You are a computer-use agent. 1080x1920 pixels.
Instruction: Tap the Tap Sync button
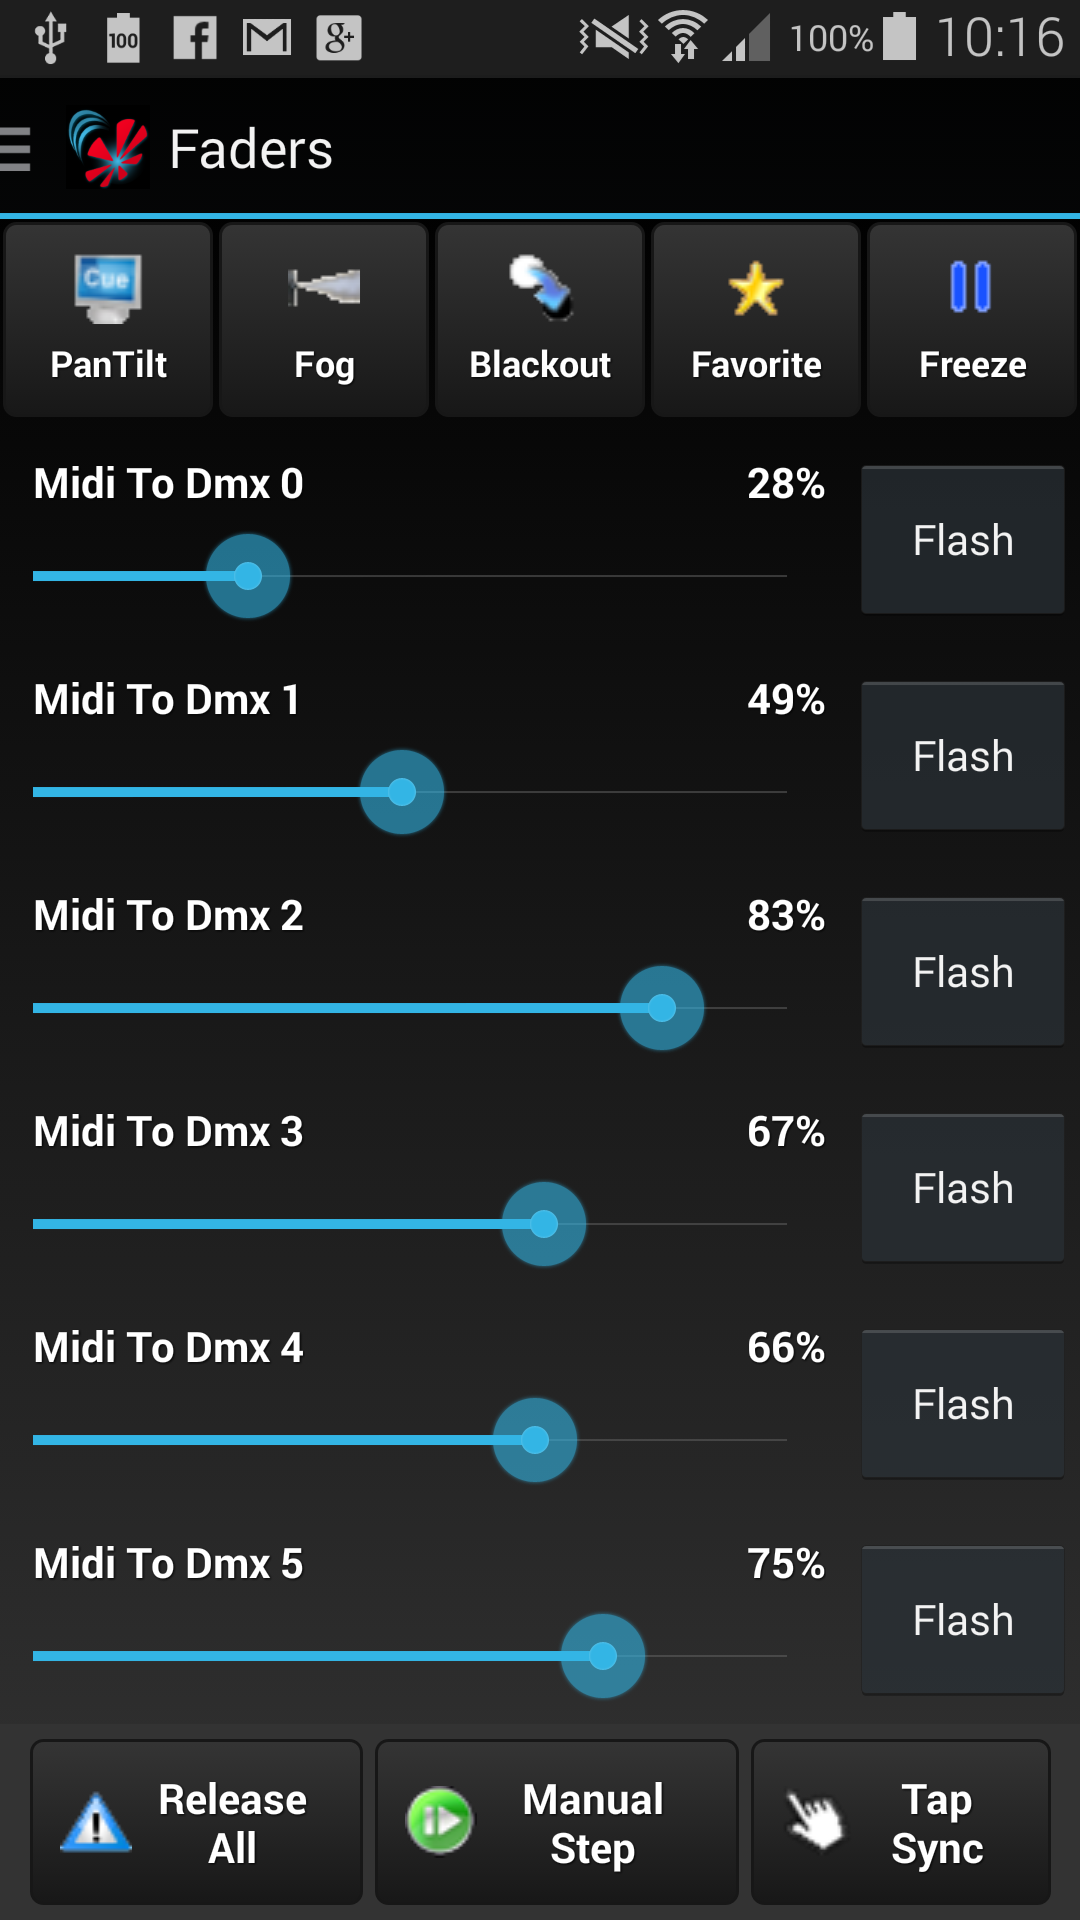[900, 1822]
